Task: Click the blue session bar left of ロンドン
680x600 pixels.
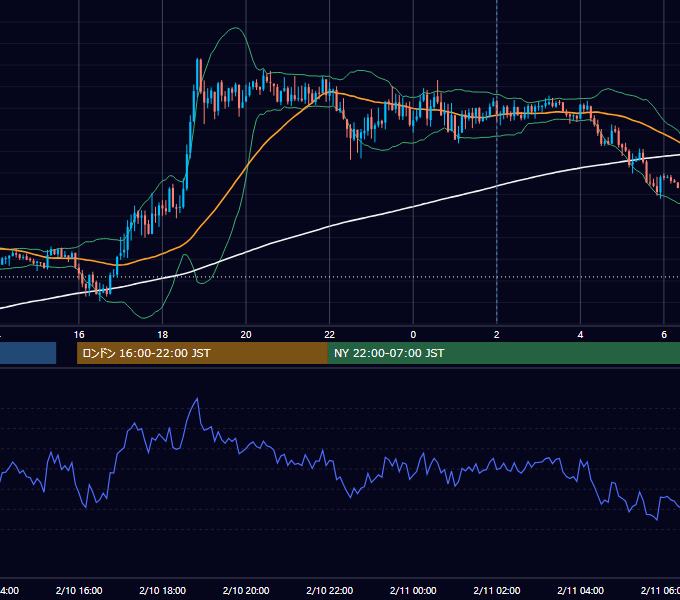Action: [x=28, y=353]
